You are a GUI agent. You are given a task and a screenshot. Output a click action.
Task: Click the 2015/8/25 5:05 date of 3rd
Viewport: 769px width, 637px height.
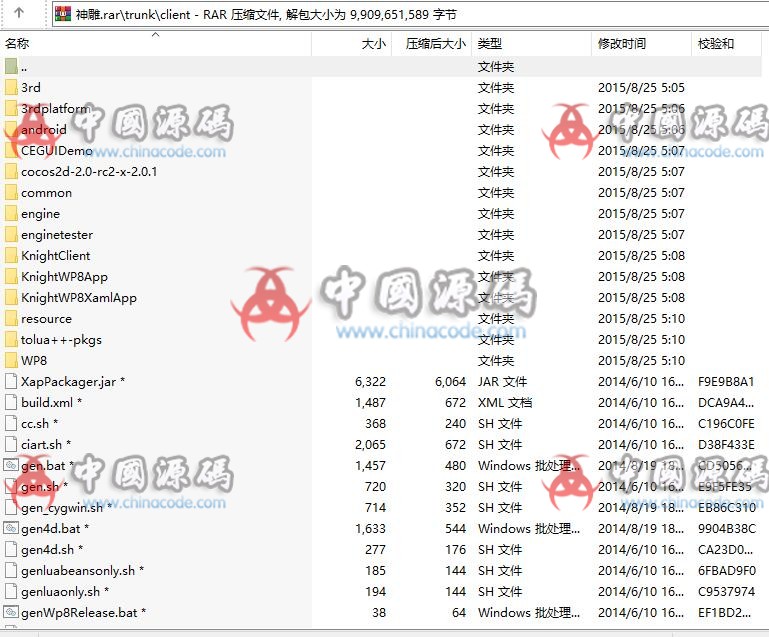pyautogui.click(x=641, y=87)
